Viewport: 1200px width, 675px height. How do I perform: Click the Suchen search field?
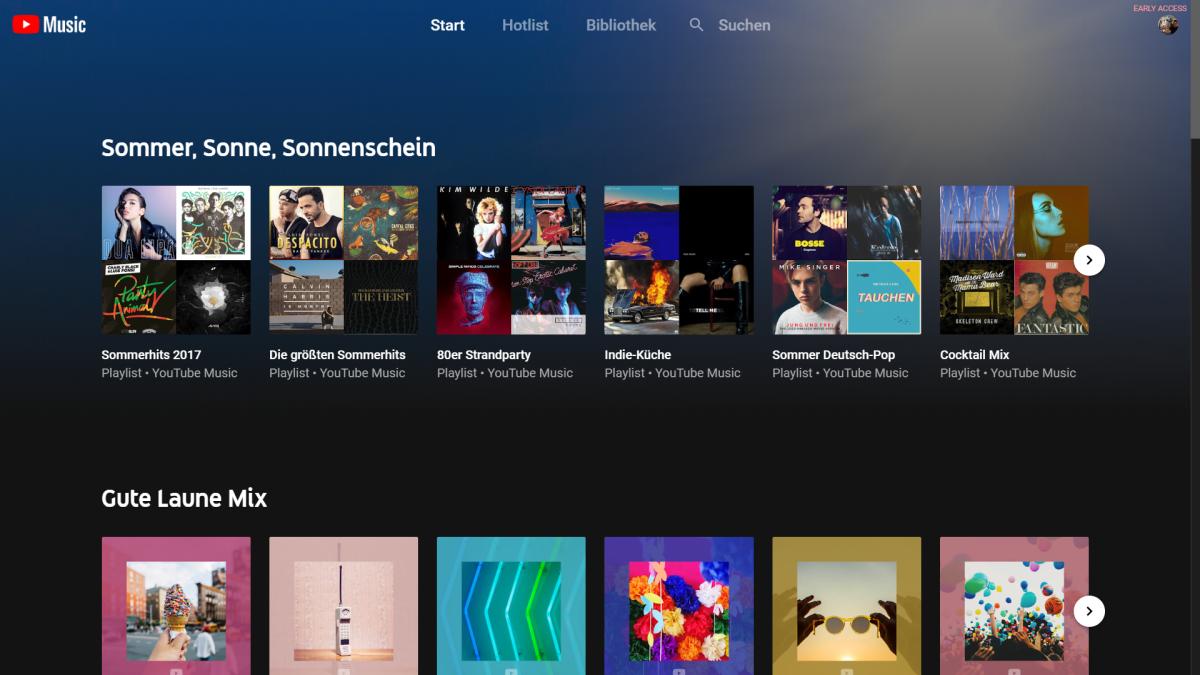(744, 25)
